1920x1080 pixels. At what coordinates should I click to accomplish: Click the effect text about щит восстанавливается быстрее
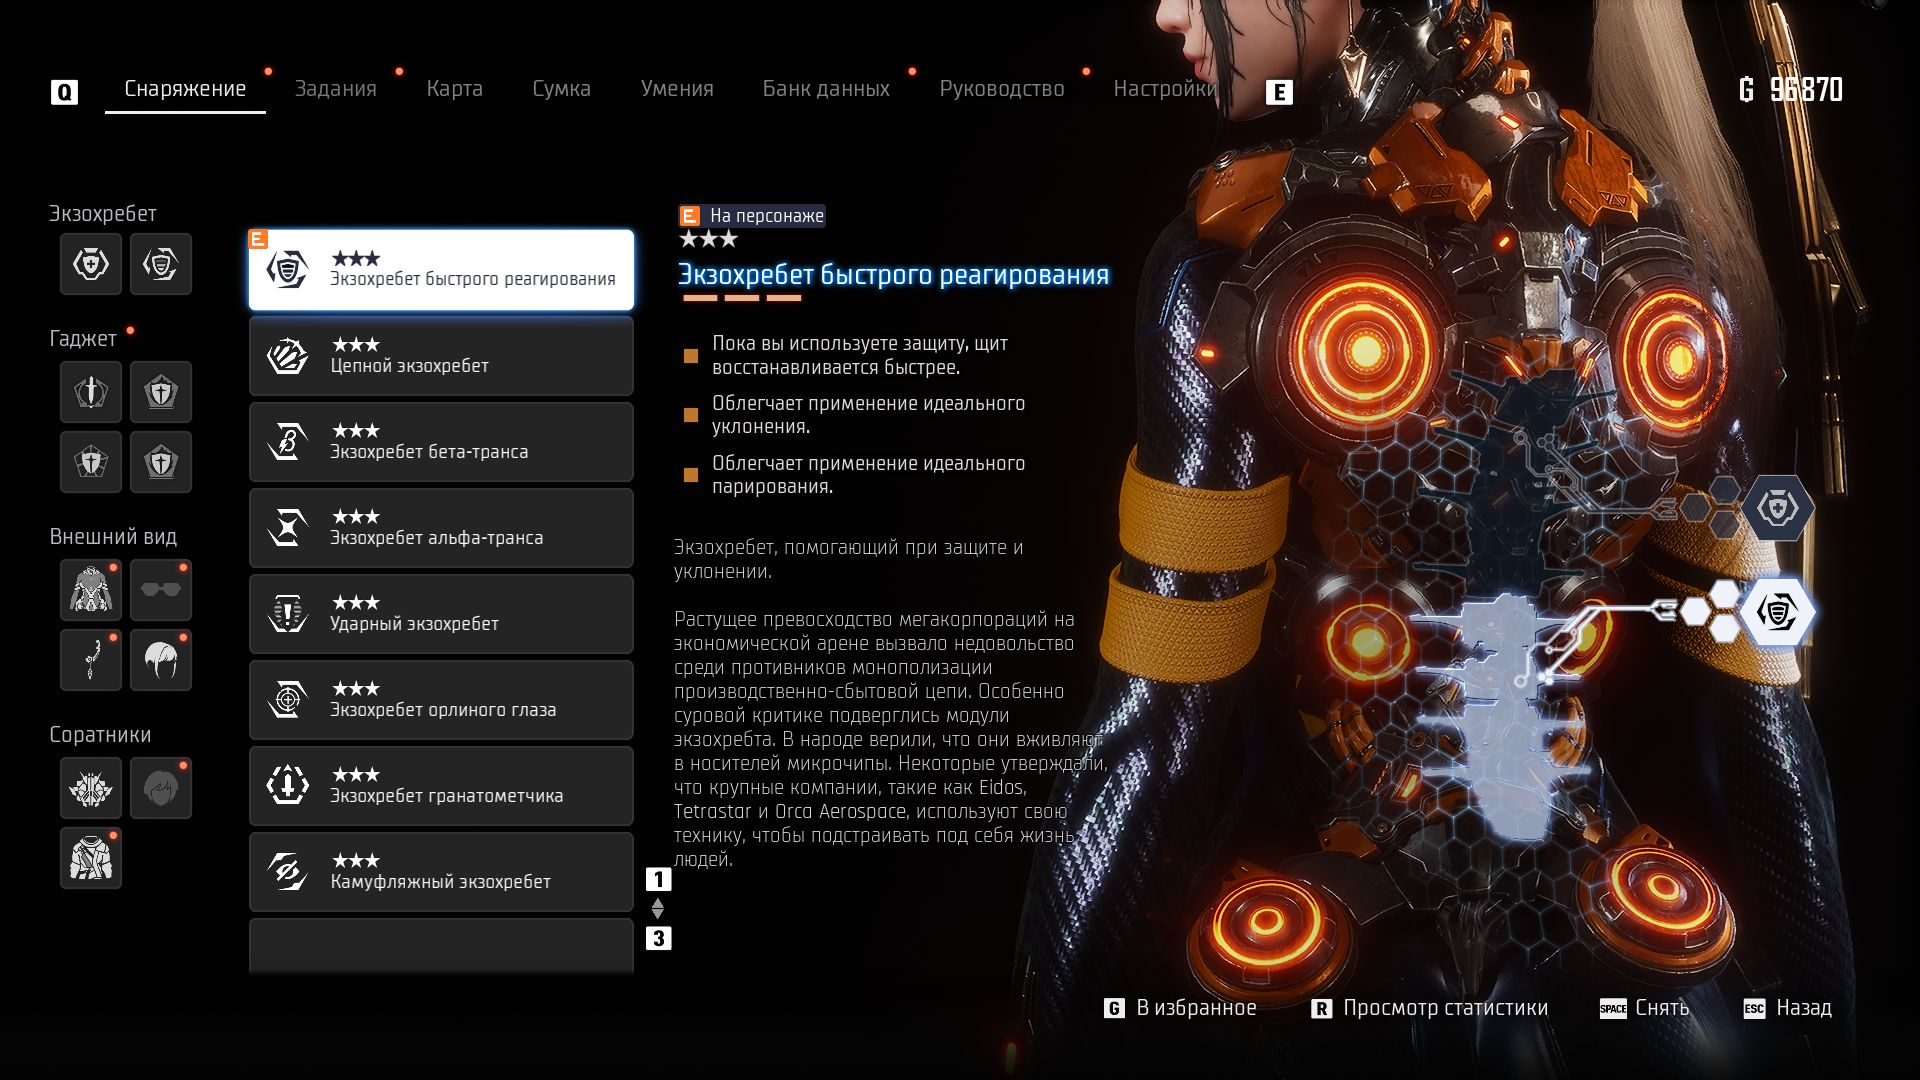860,355
